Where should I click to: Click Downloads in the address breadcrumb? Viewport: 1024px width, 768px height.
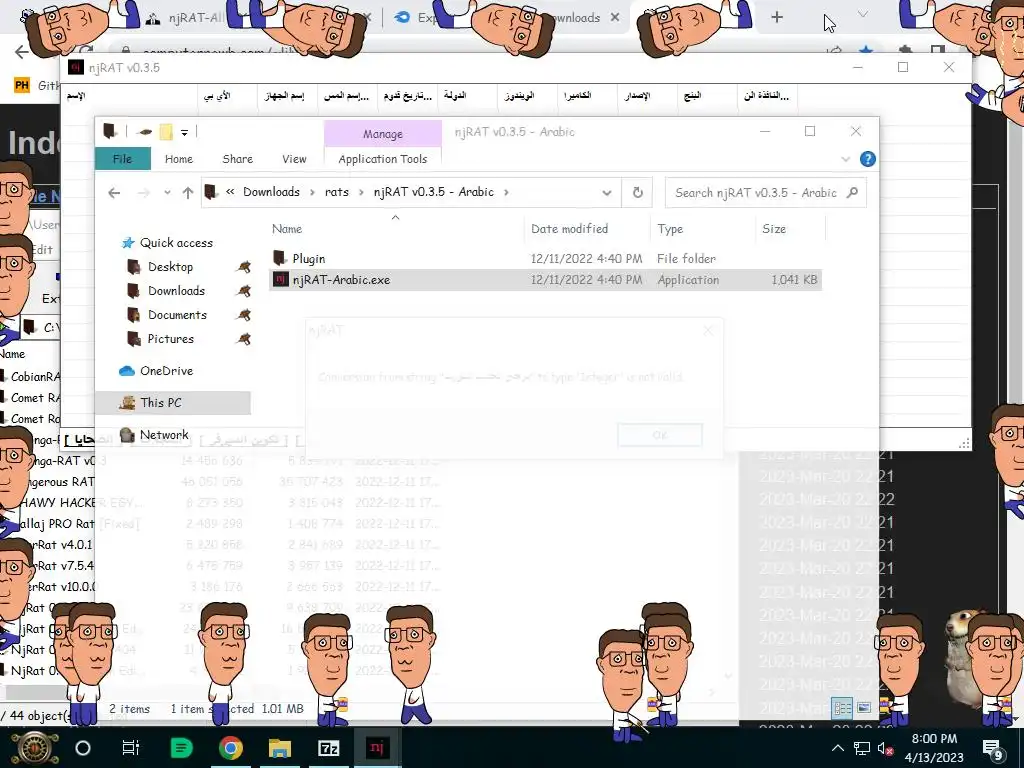pyautogui.click(x=271, y=192)
